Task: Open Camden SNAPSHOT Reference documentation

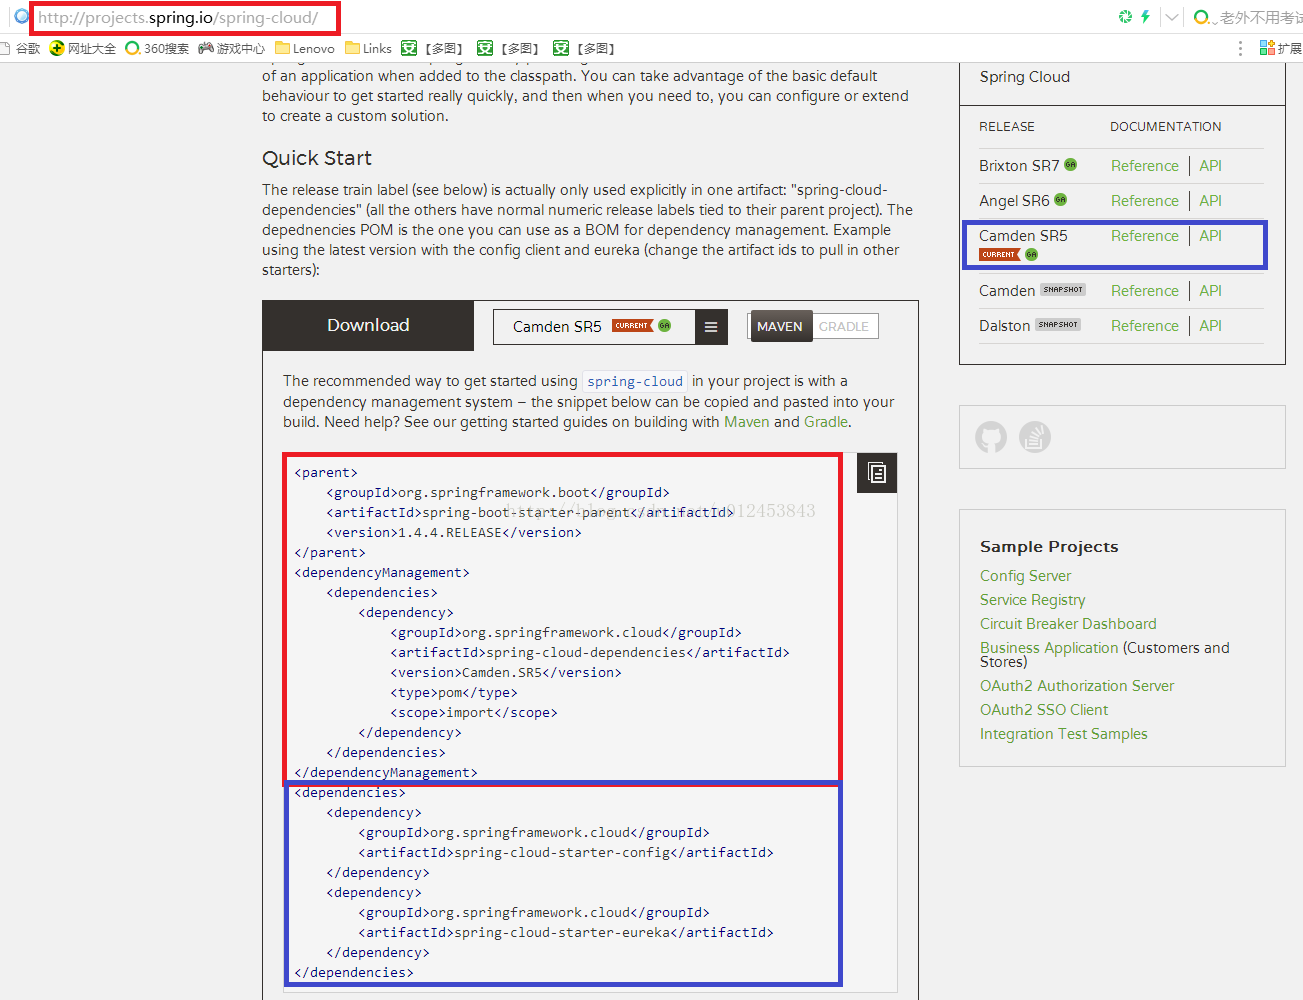Action: tap(1145, 291)
